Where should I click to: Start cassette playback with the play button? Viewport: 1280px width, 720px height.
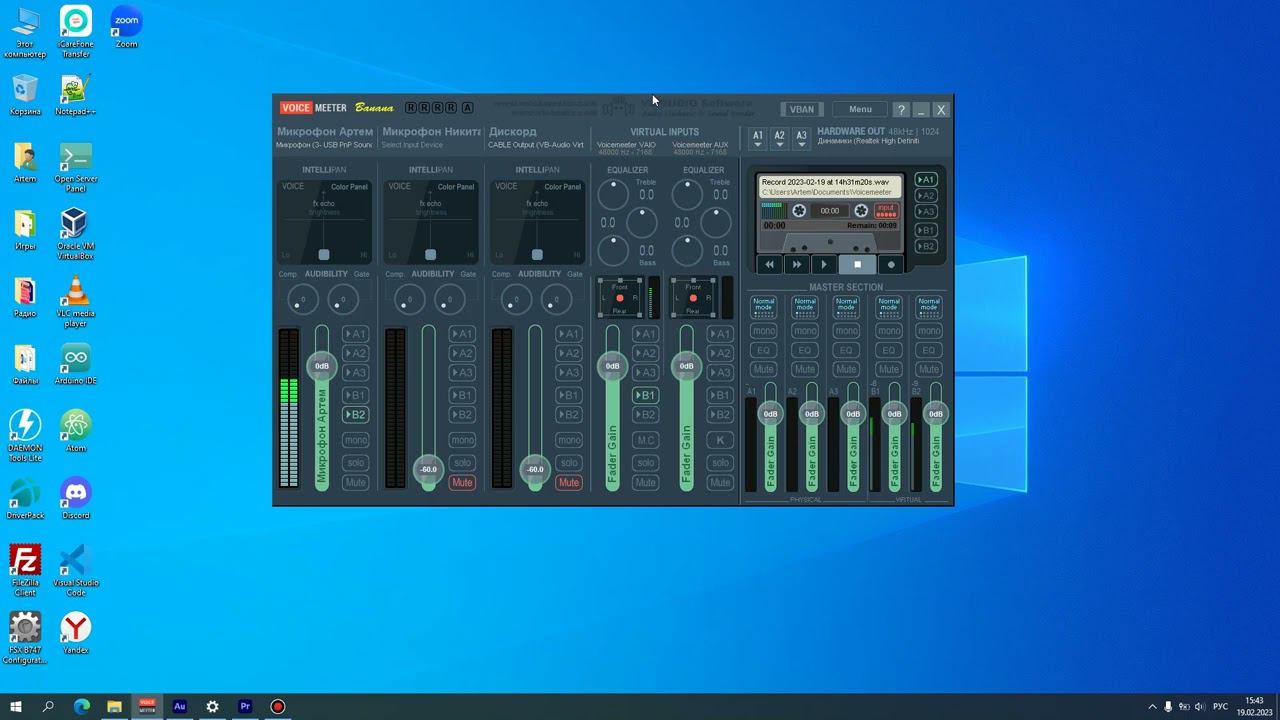tap(824, 265)
